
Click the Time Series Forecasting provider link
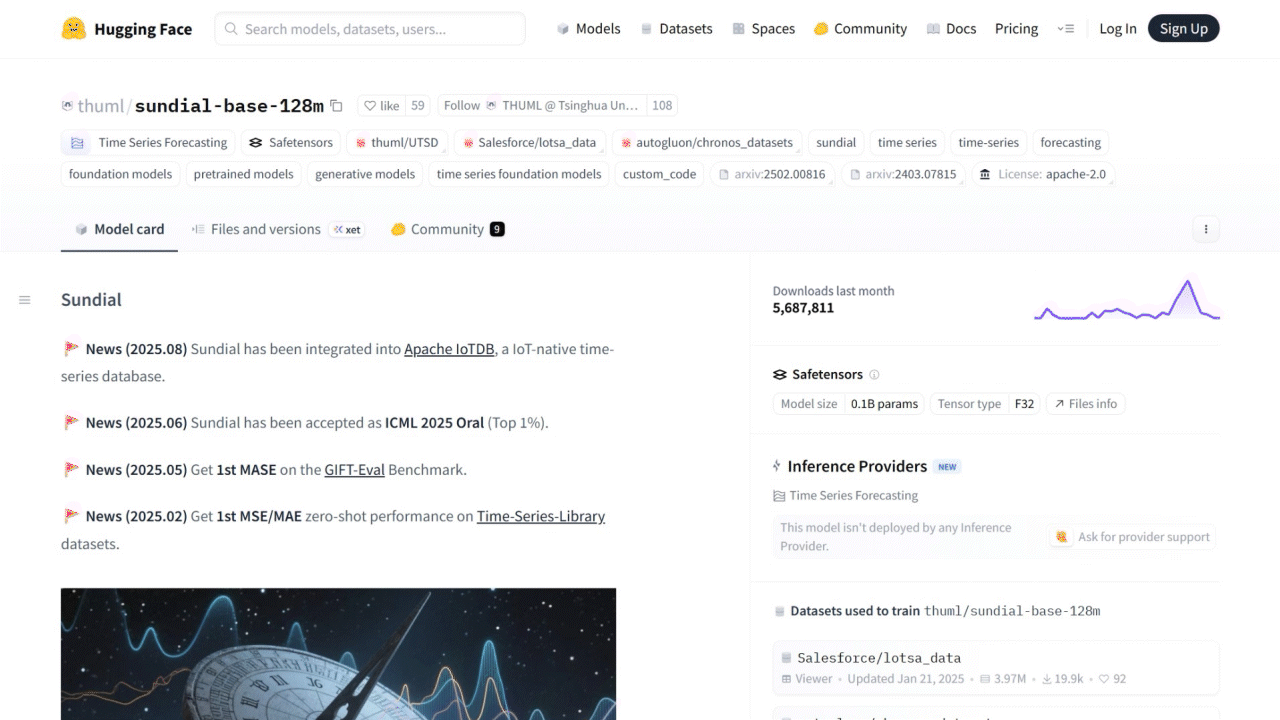(846, 496)
